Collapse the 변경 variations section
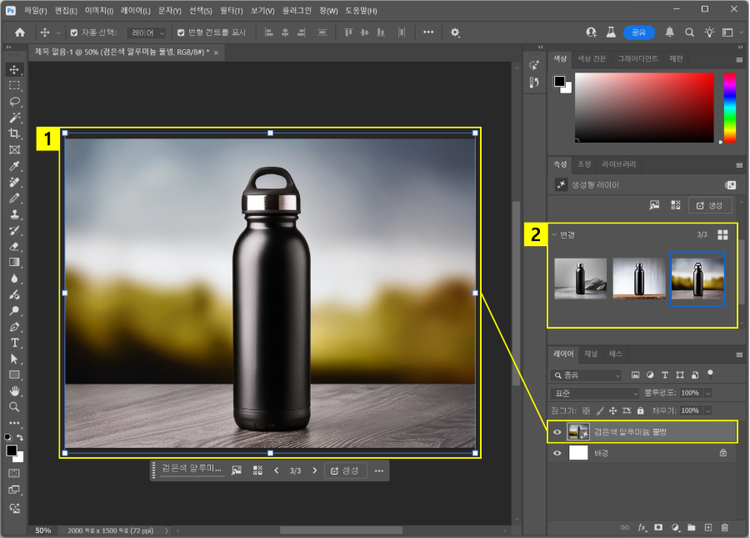This screenshot has width=750, height=538. click(x=554, y=235)
